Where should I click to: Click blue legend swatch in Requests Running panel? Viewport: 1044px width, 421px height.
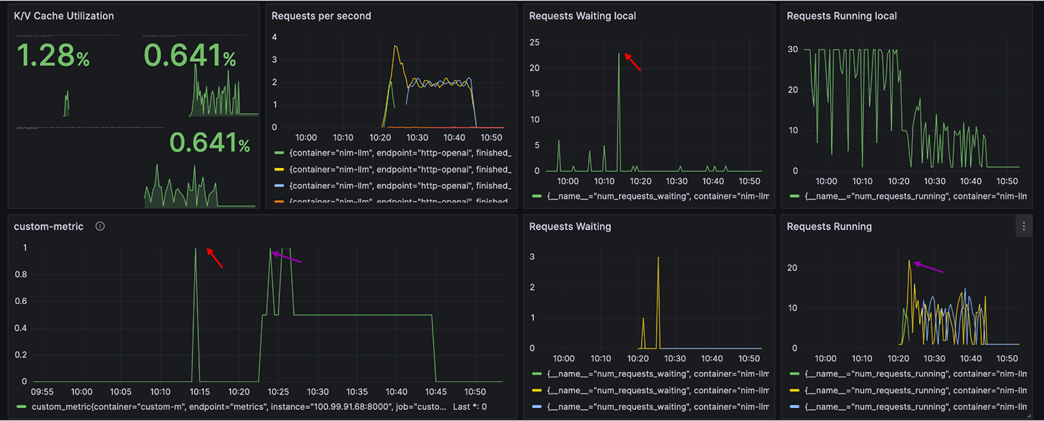coord(795,407)
